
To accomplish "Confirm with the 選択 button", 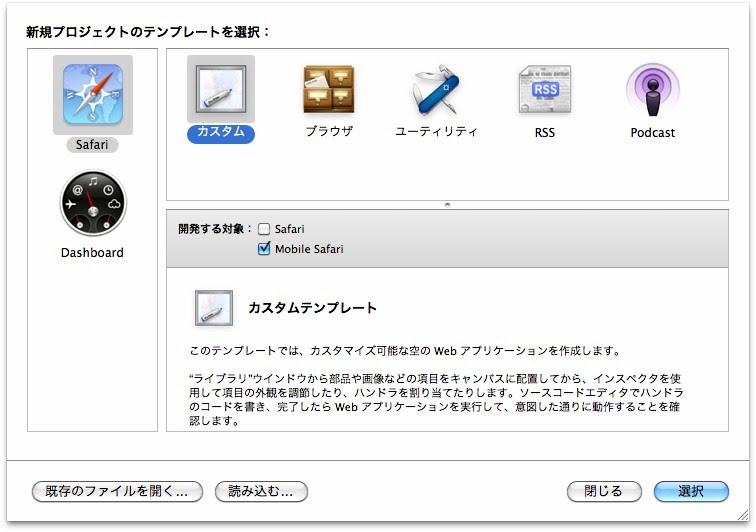I will (691, 491).
